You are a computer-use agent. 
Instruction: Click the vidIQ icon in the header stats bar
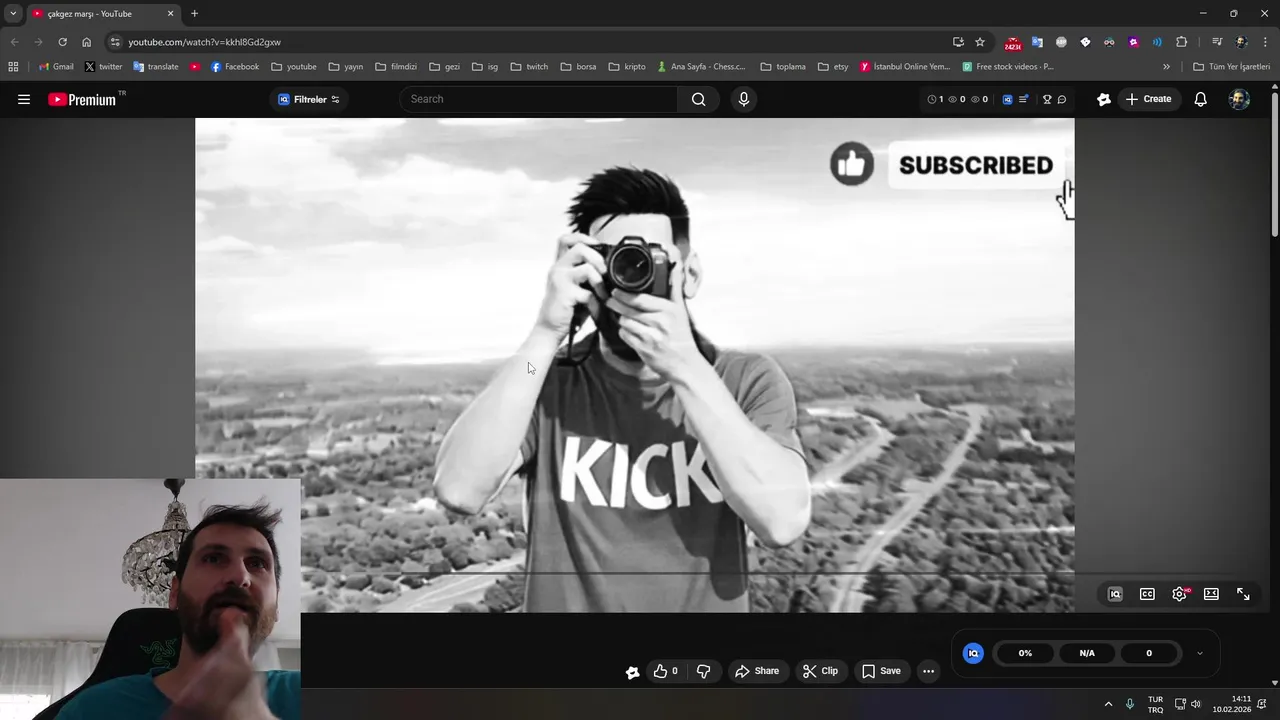tap(1007, 99)
